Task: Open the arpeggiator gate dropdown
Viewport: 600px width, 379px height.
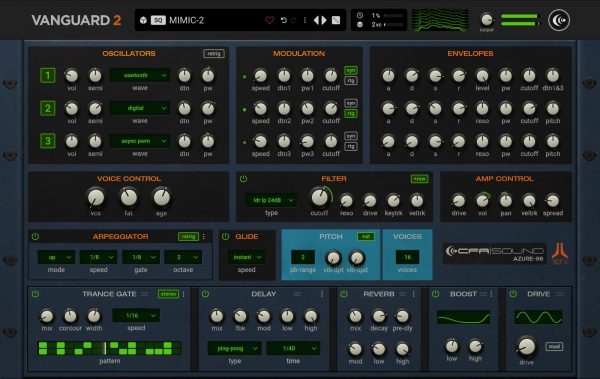Action: point(141,257)
